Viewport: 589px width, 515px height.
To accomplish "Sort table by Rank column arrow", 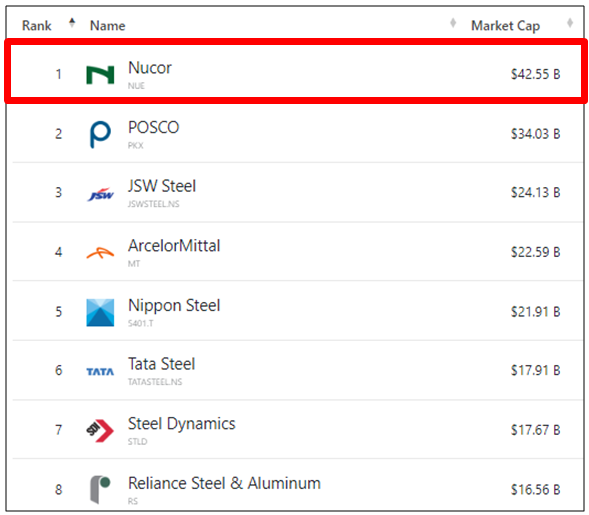I will pos(72,23).
